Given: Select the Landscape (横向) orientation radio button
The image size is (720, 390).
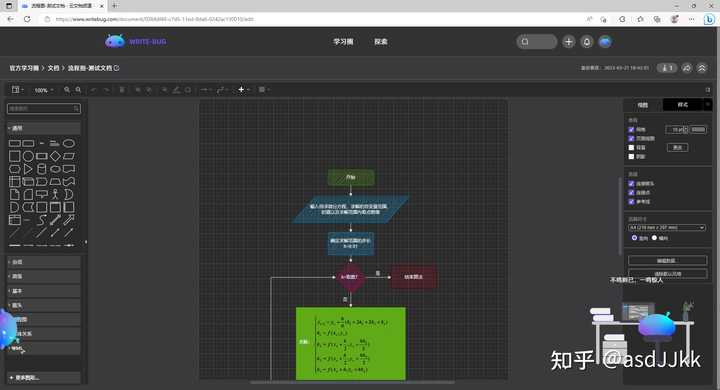Looking at the screenshot, I should 654,238.
